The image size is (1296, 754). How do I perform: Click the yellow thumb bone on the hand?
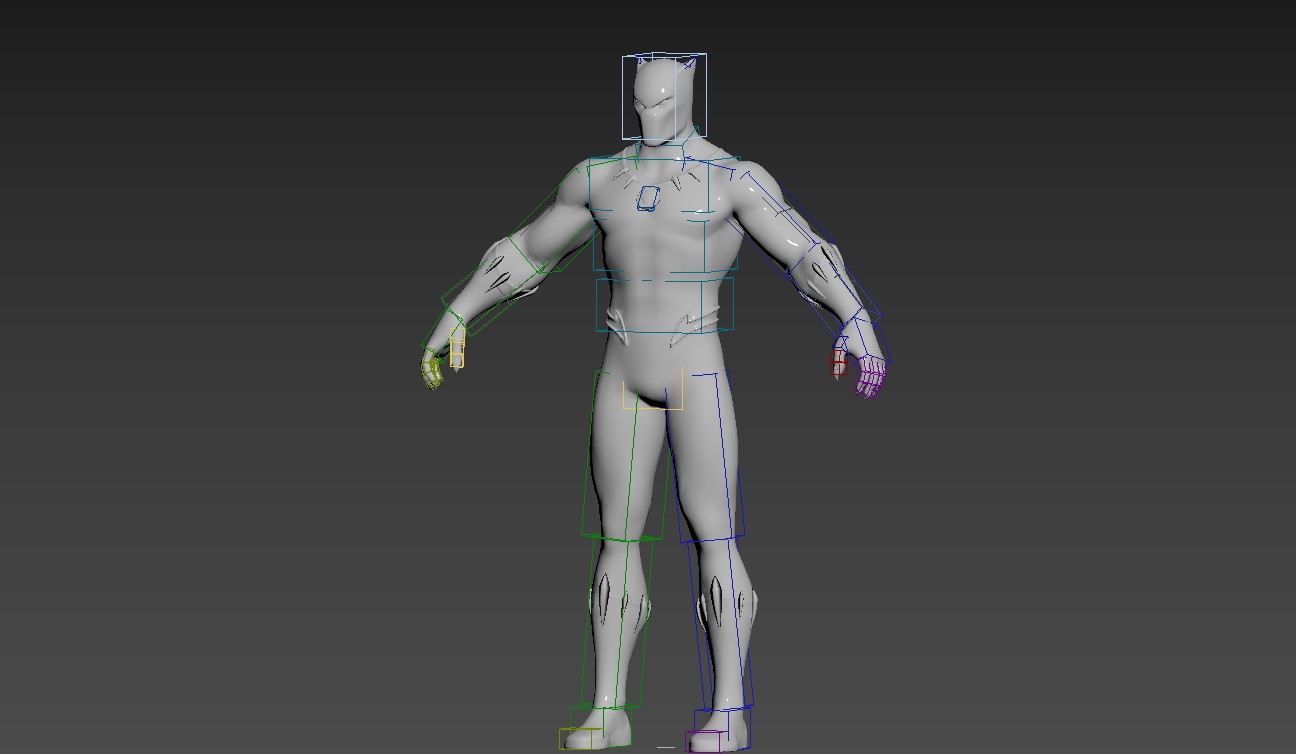[457, 353]
